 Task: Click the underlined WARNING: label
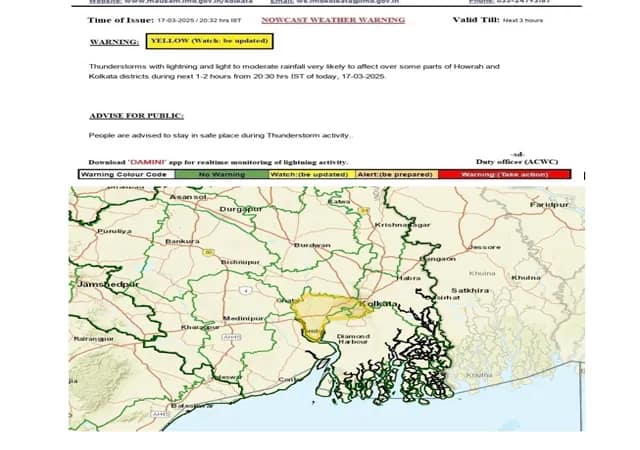coord(114,42)
